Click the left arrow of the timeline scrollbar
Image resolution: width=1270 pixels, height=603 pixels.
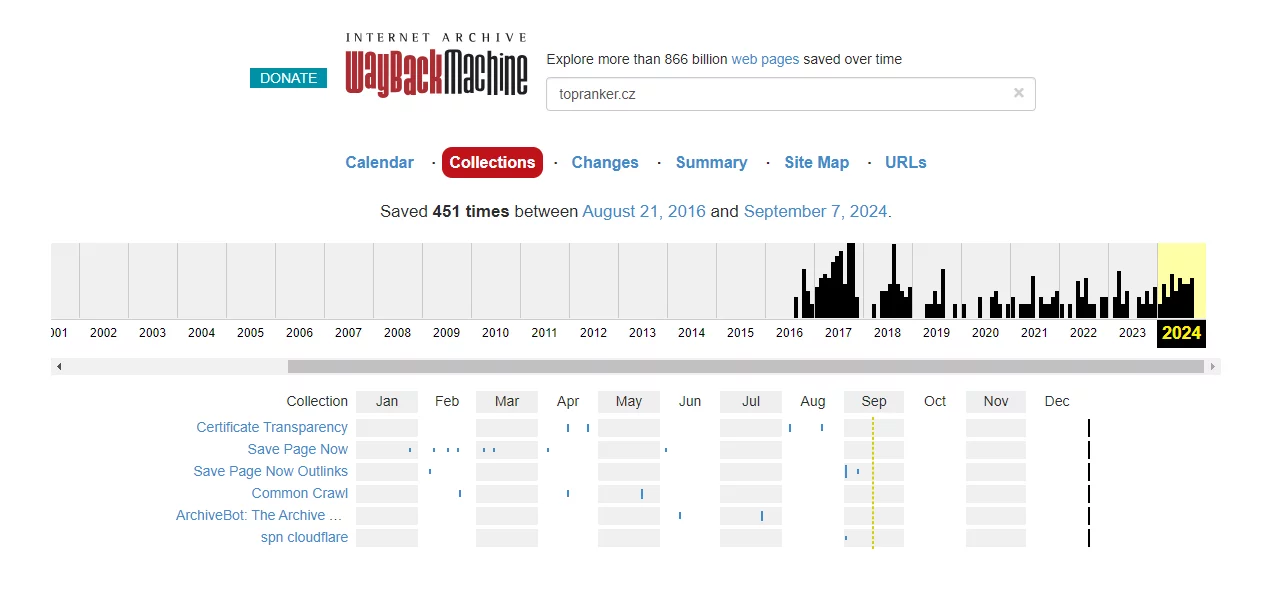[x=59, y=367]
